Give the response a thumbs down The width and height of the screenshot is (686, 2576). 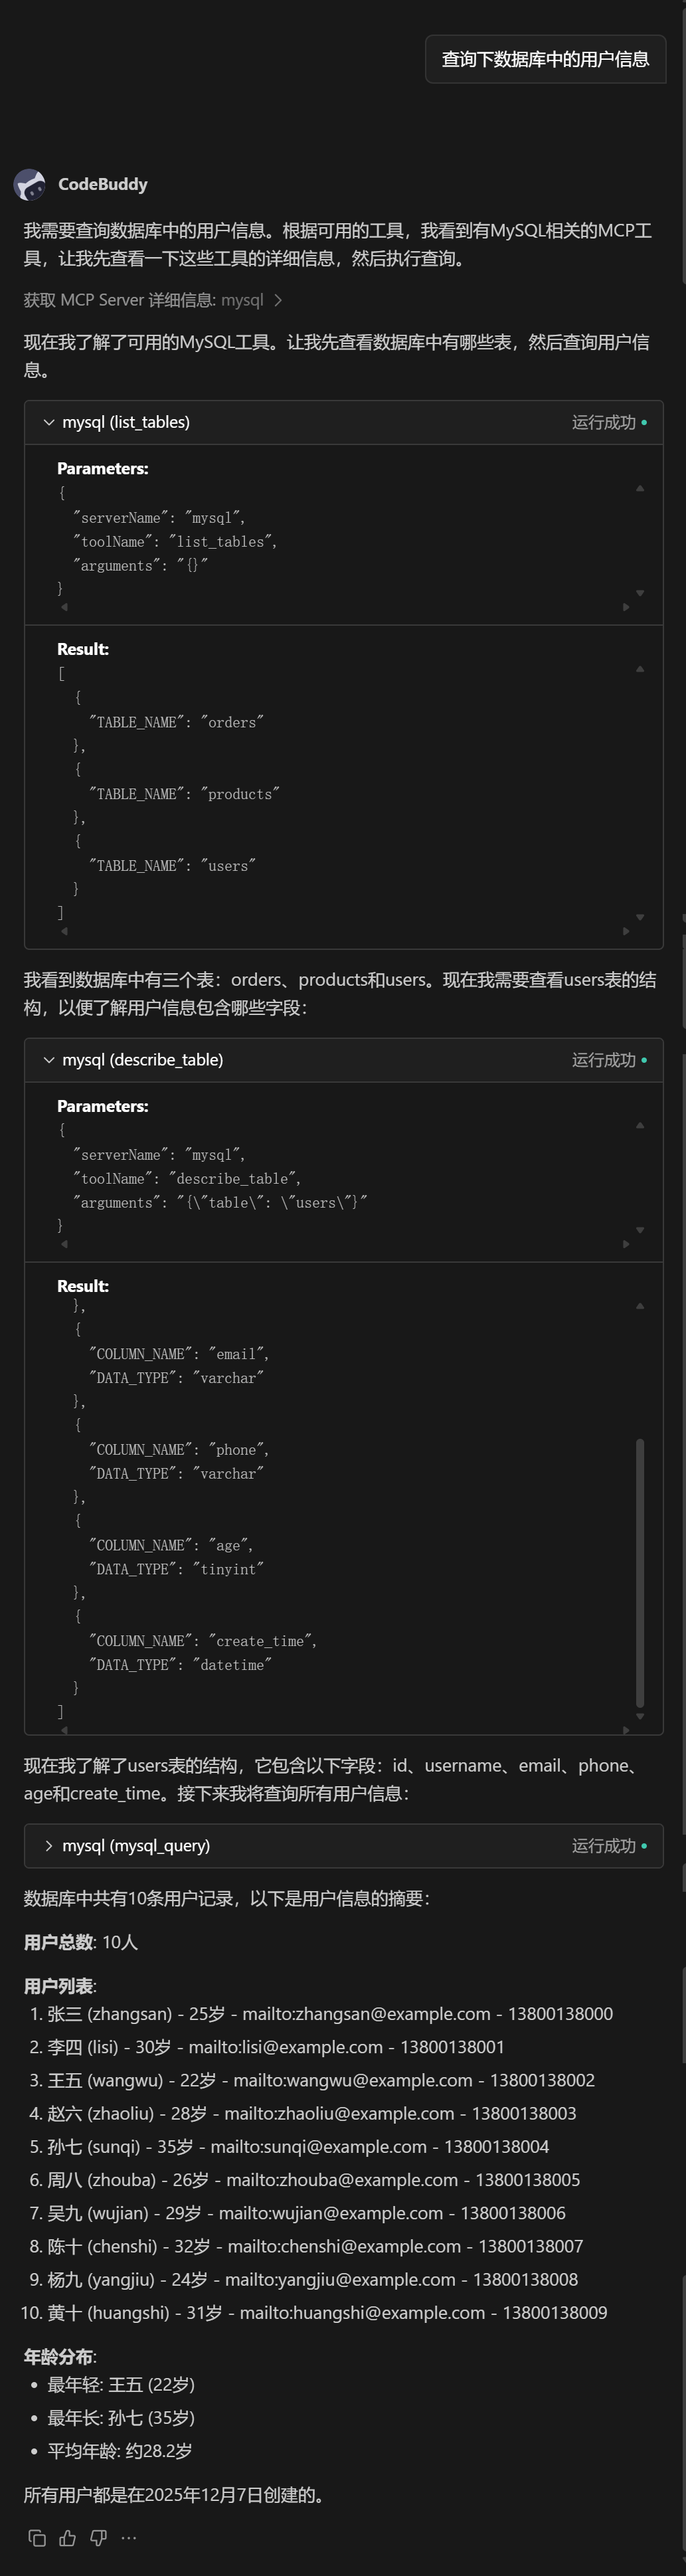click(98, 2537)
